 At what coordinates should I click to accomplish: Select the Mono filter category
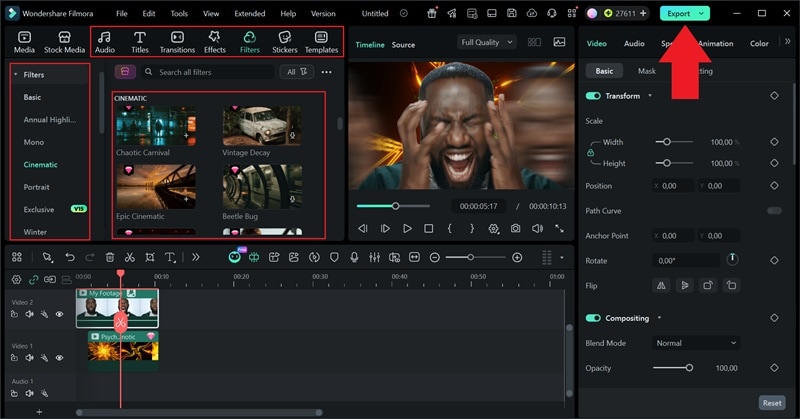34,142
